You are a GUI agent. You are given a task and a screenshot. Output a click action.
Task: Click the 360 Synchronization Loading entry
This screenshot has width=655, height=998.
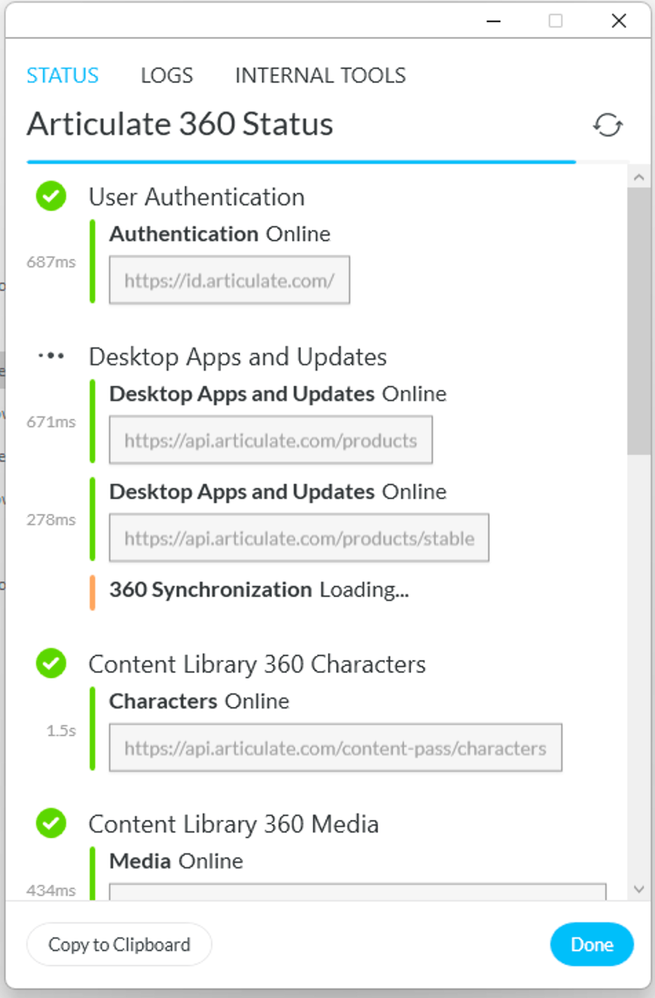click(x=258, y=590)
